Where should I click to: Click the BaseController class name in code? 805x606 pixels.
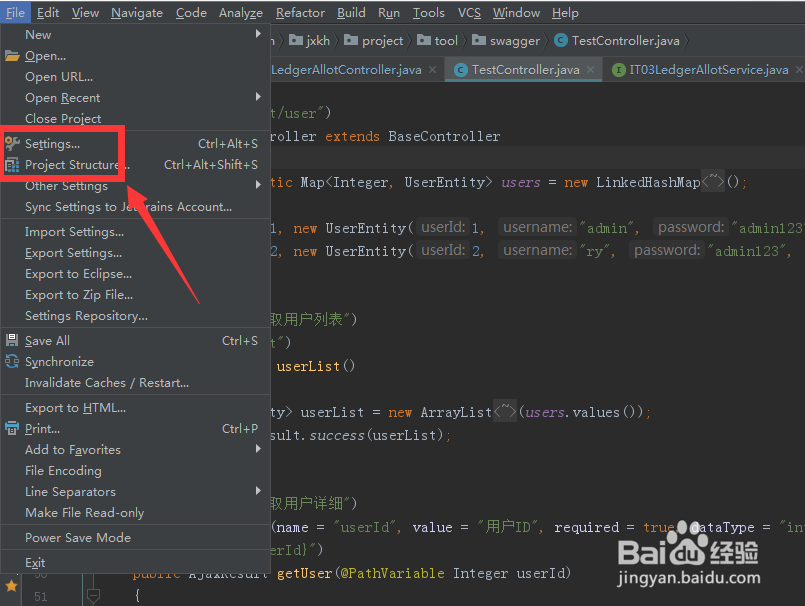point(444,136)
